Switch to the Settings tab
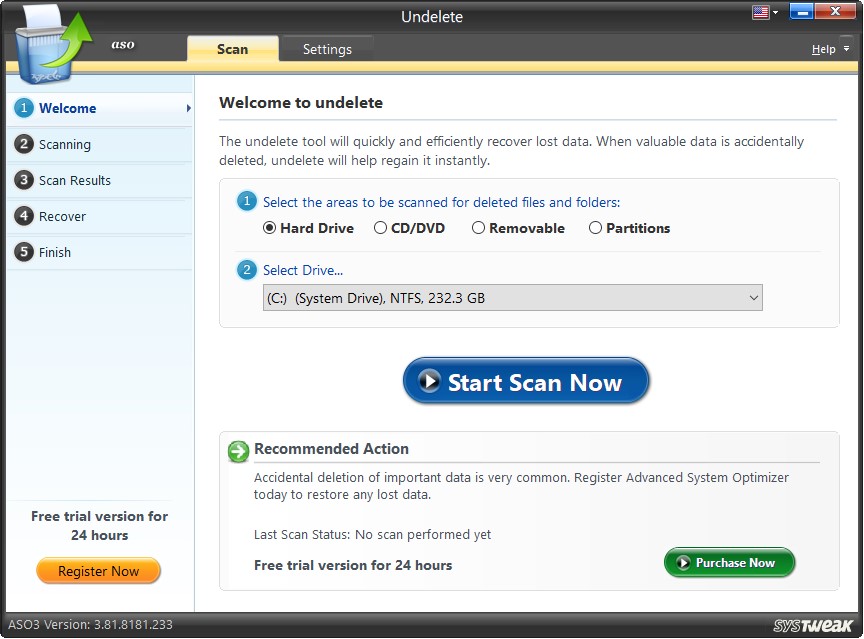 tap(328, 48)
